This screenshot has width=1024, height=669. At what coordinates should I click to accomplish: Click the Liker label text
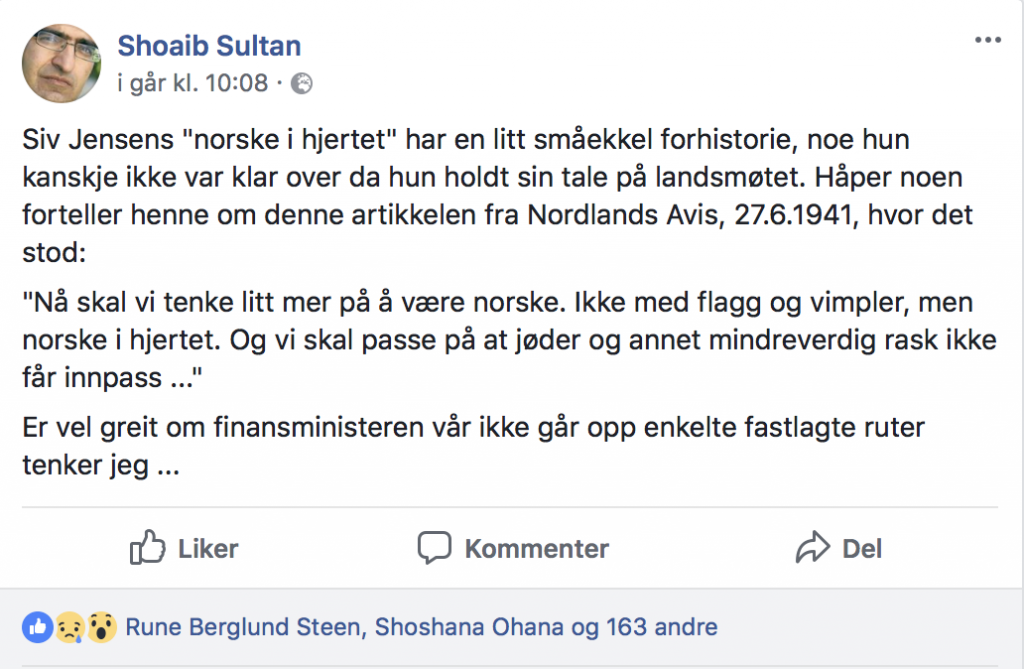point(208,548)
